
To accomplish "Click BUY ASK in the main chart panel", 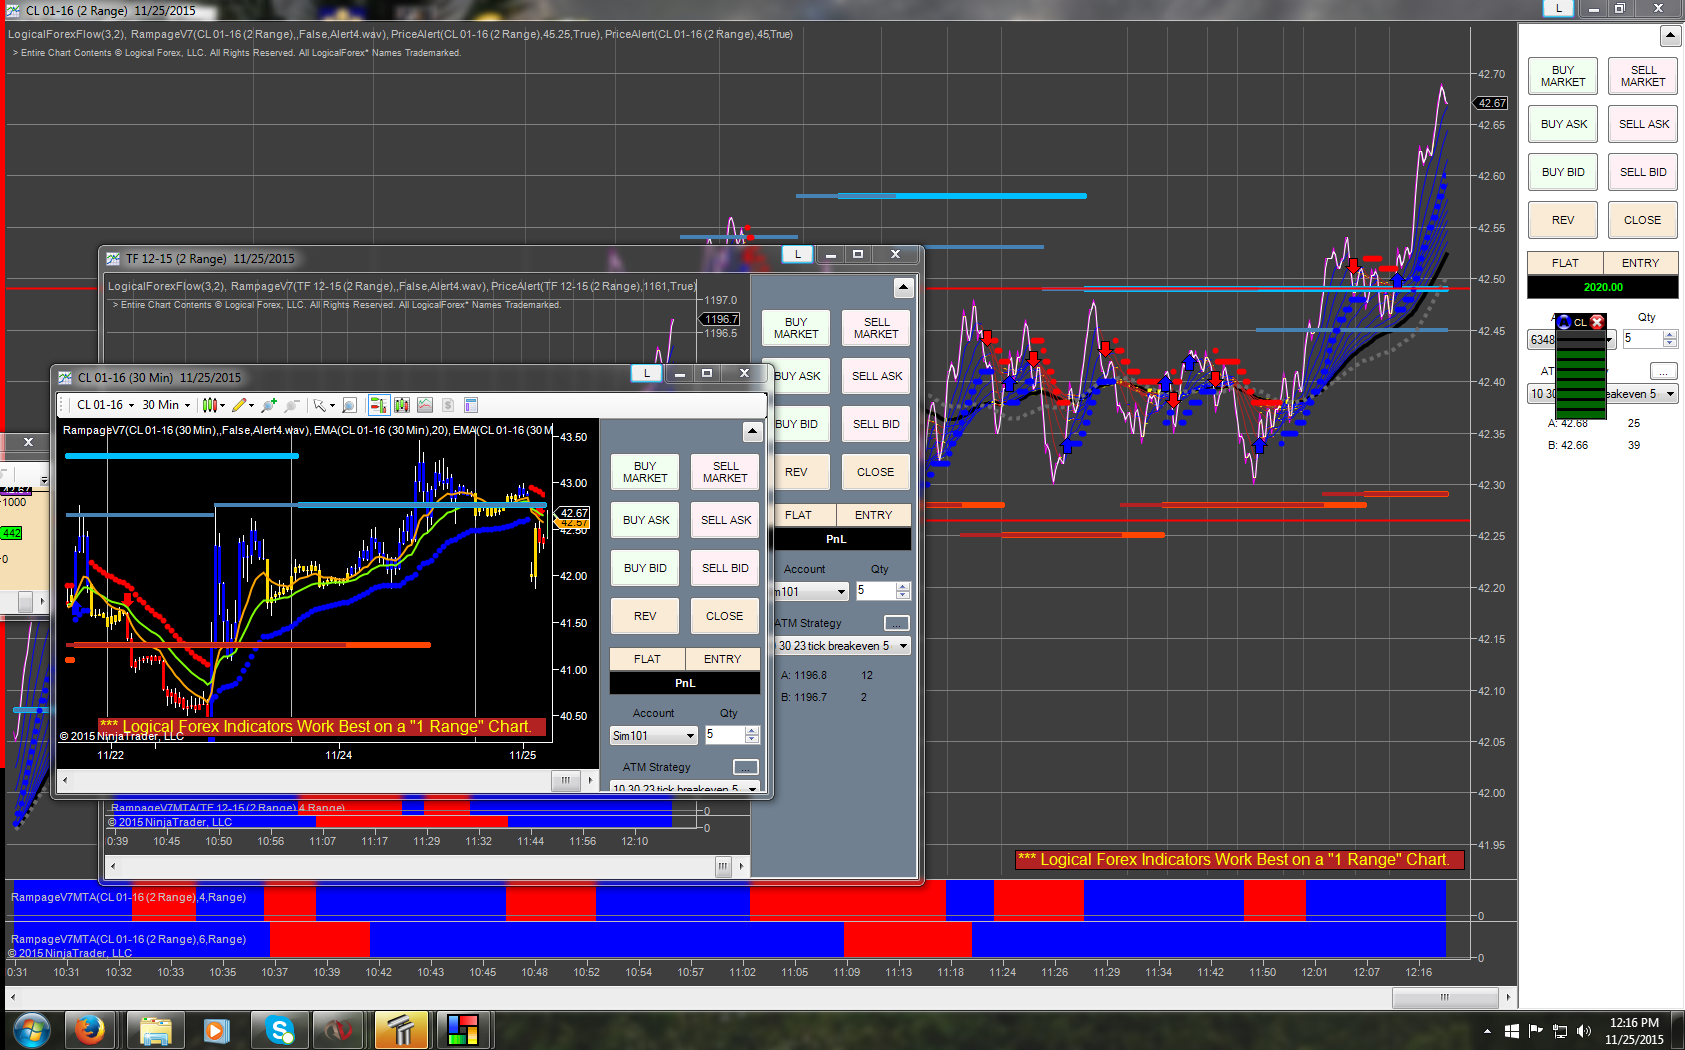I will click(1563, 124).
